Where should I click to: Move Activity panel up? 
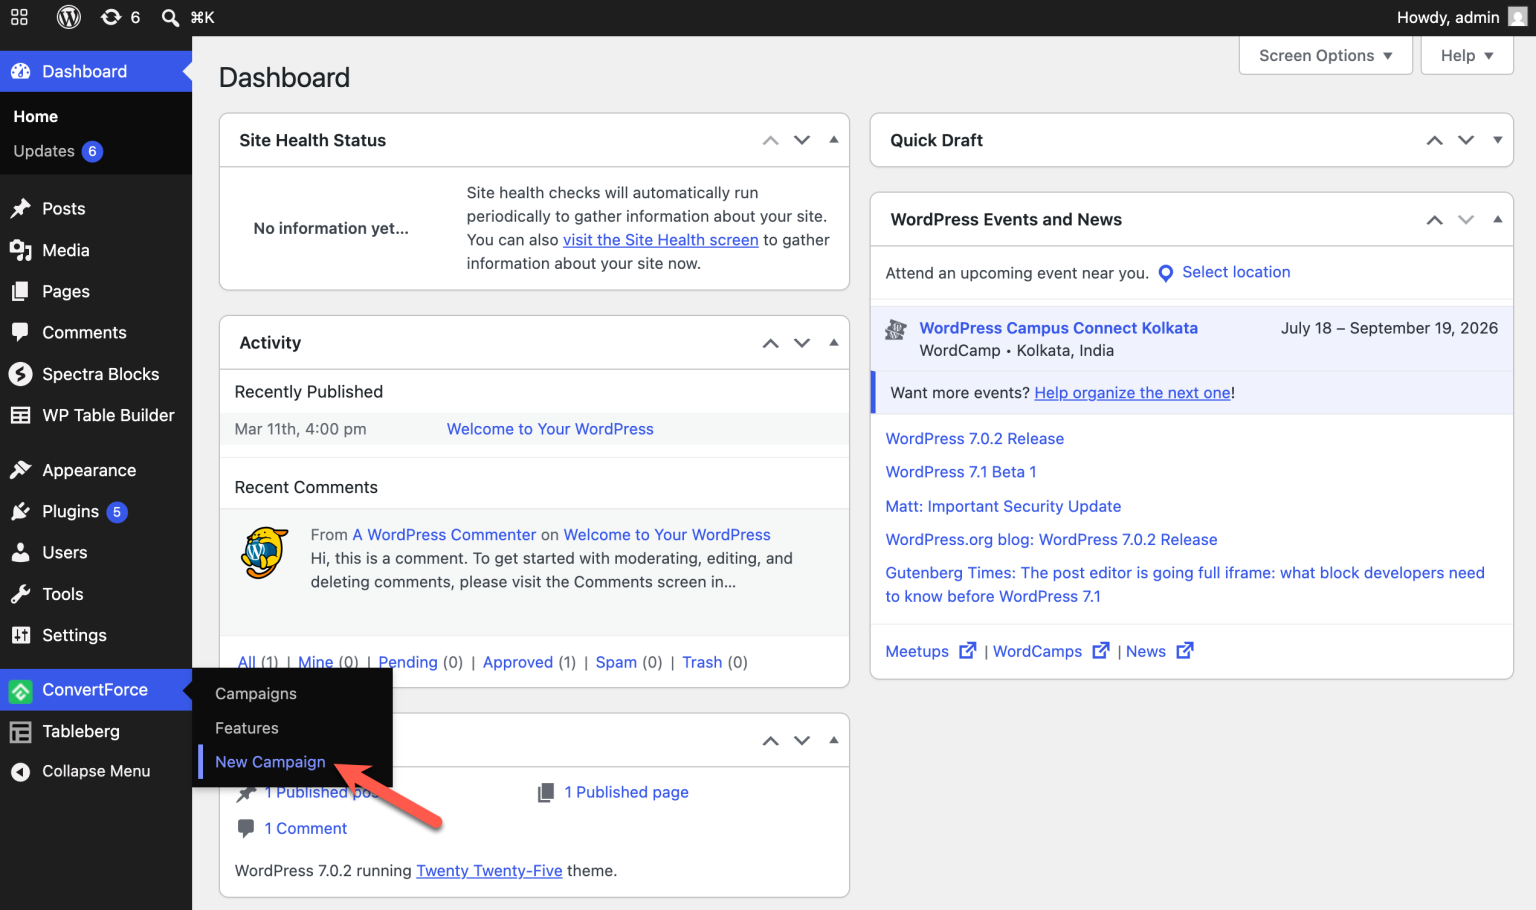(770, 343)
